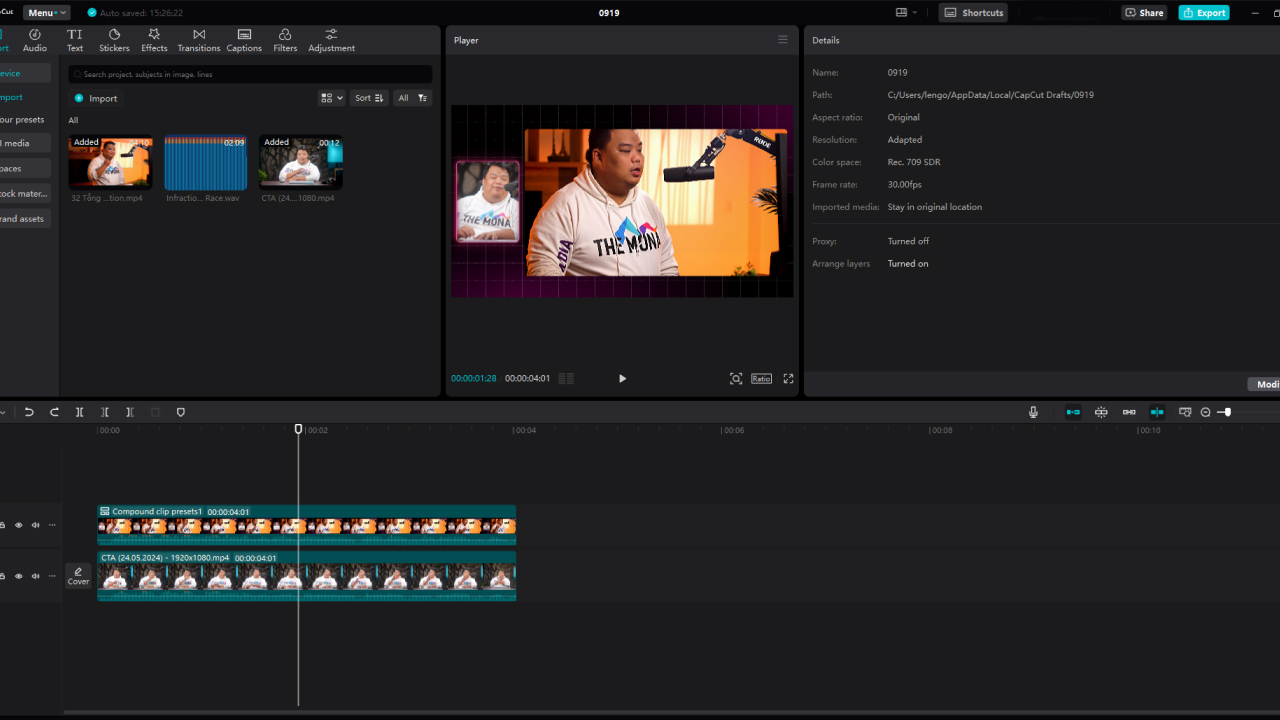Toggle visibility of the Compound clip track
The height and width of the screenshot is (720, 1280).
coord(18,525)
